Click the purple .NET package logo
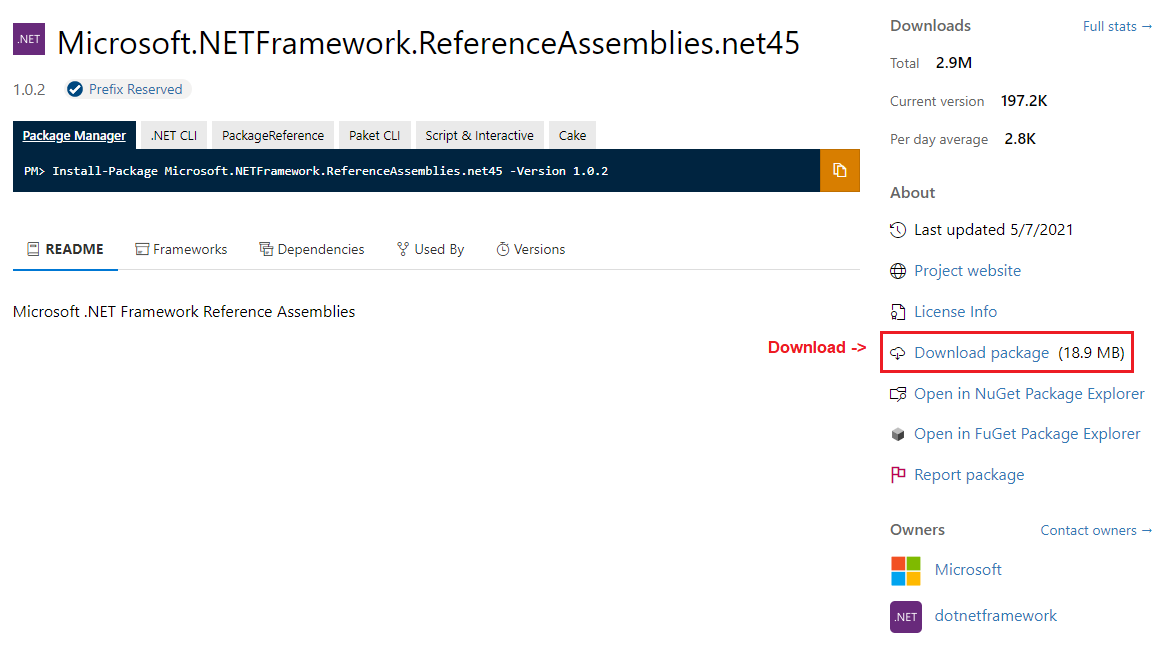The image size is (1162, 649). point(29,39)
